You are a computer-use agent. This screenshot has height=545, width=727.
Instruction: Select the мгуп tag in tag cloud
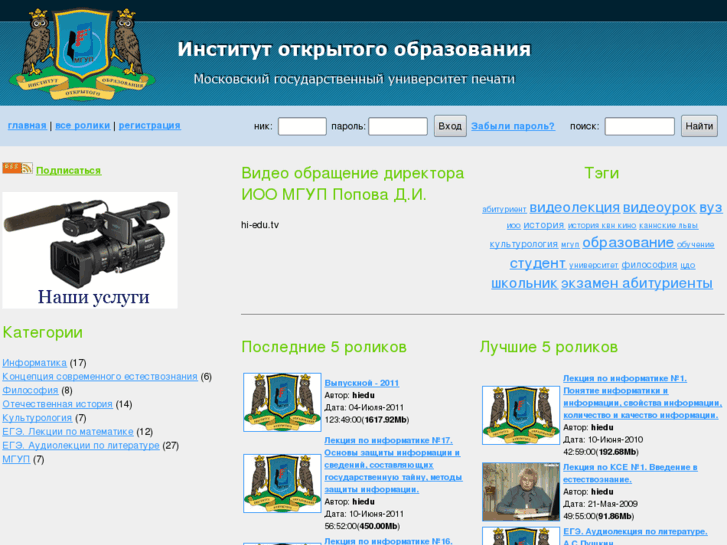(x=570, y=244)
